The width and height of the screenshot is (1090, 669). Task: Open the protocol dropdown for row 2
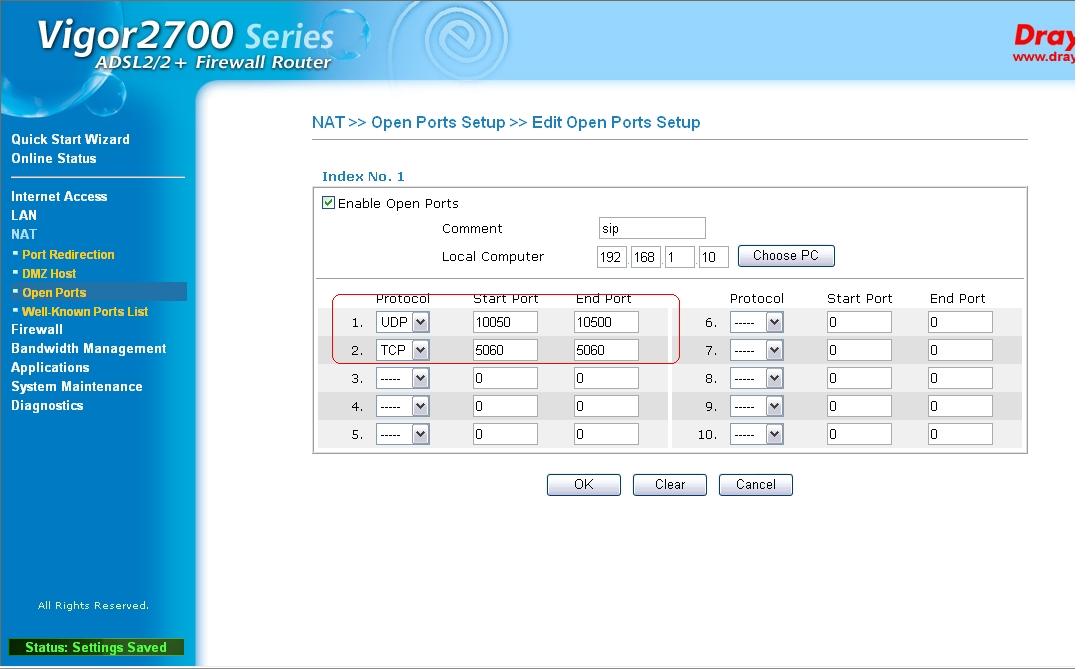coord(403,350)
